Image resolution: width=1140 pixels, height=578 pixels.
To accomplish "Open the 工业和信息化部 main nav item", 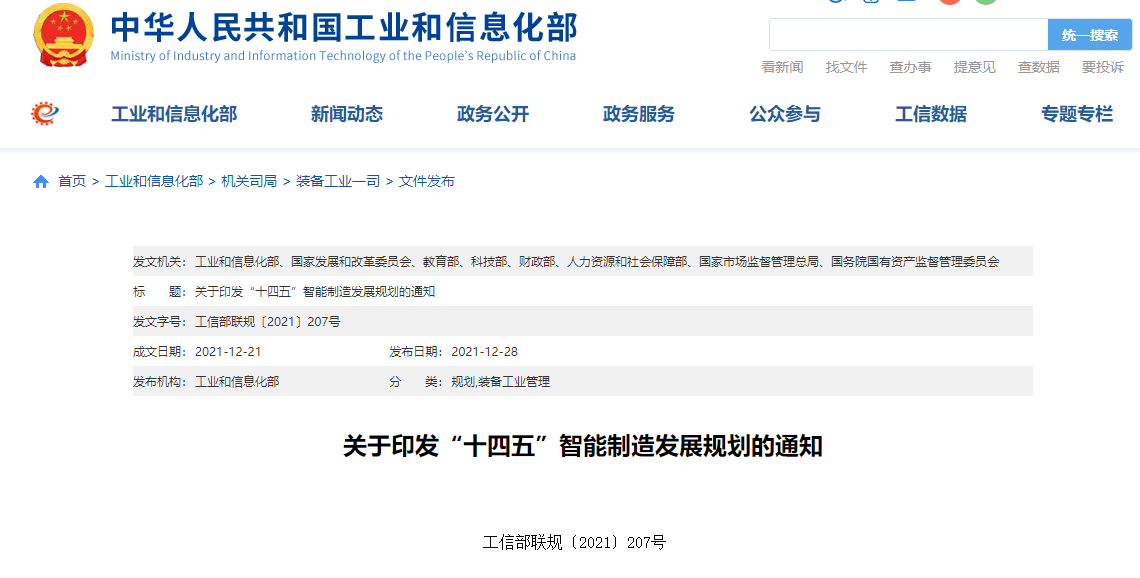I will pos(174,114).
